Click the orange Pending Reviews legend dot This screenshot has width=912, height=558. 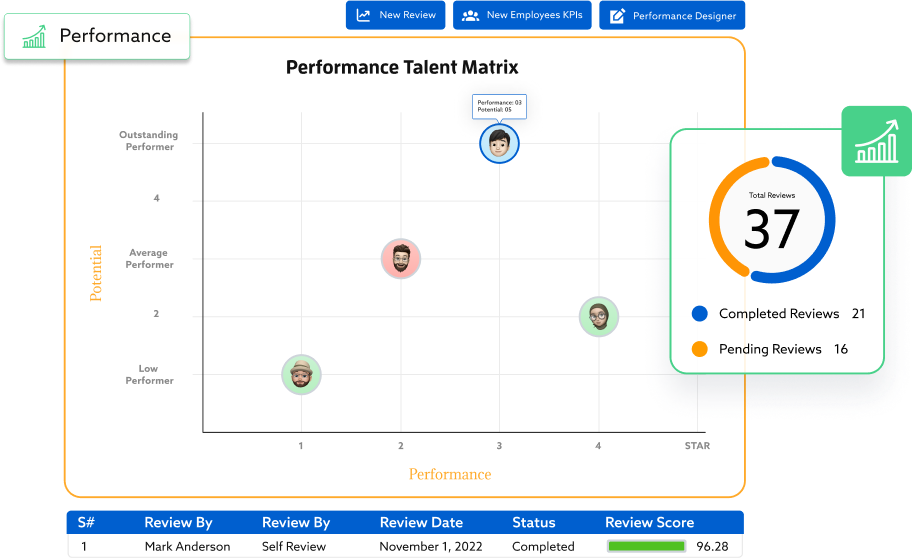coord(700,349)
